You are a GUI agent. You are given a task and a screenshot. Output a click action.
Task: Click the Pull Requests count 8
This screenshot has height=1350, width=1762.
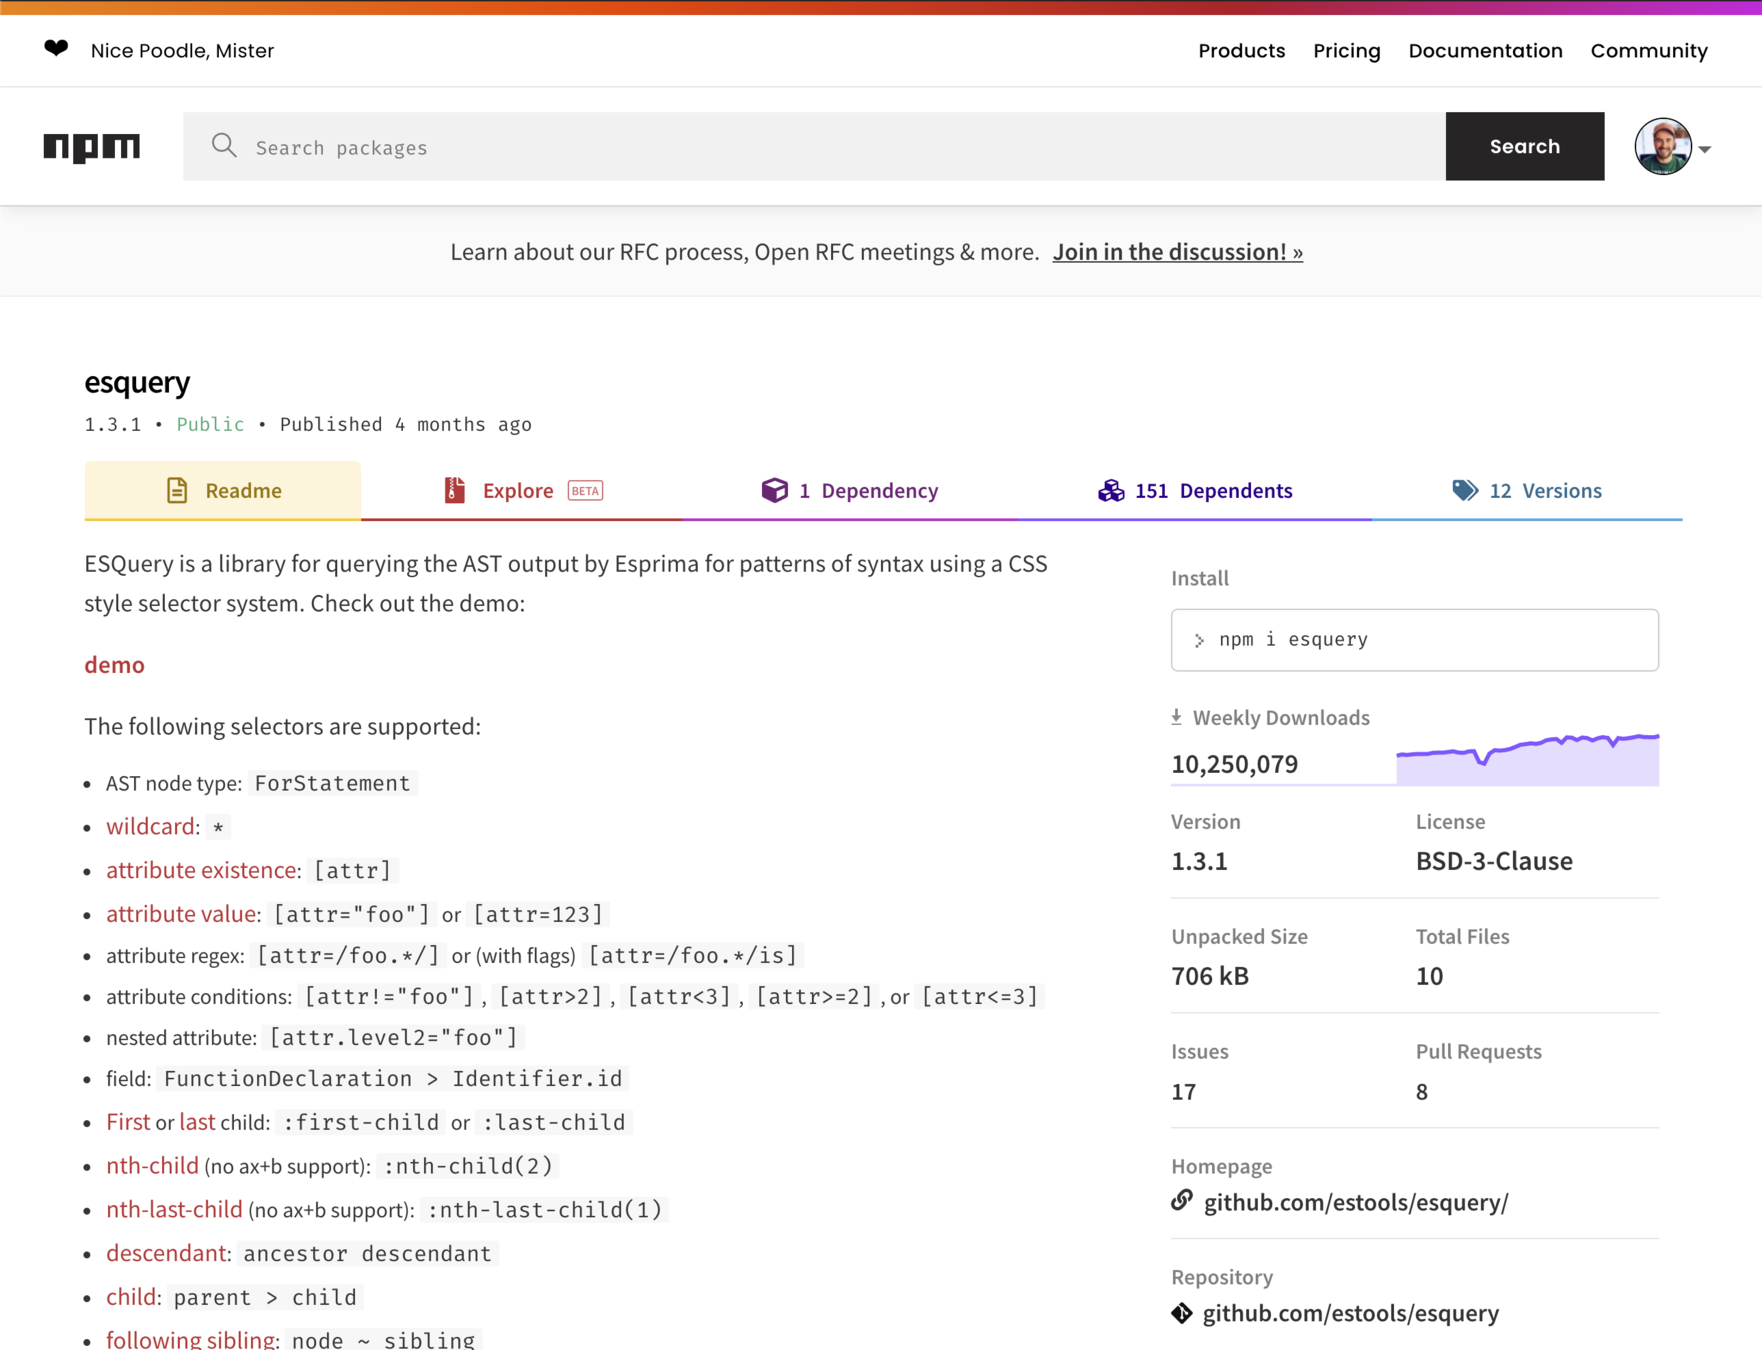[x=1421, y=1091]
